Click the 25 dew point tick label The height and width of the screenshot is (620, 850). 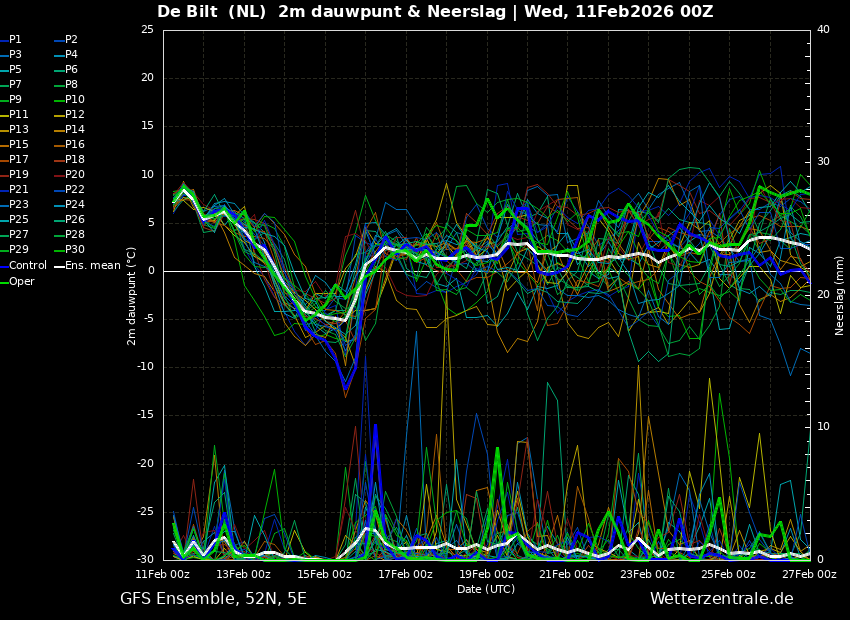coord(147,29)
